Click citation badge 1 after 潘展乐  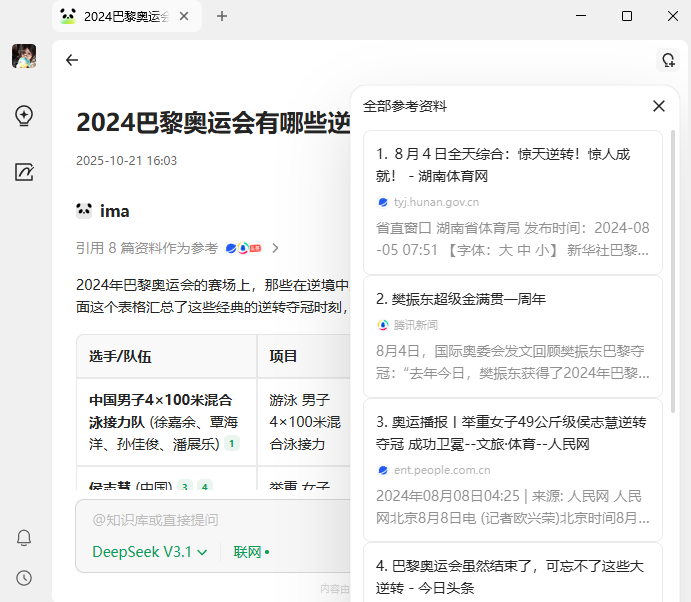tap(232, 444)
